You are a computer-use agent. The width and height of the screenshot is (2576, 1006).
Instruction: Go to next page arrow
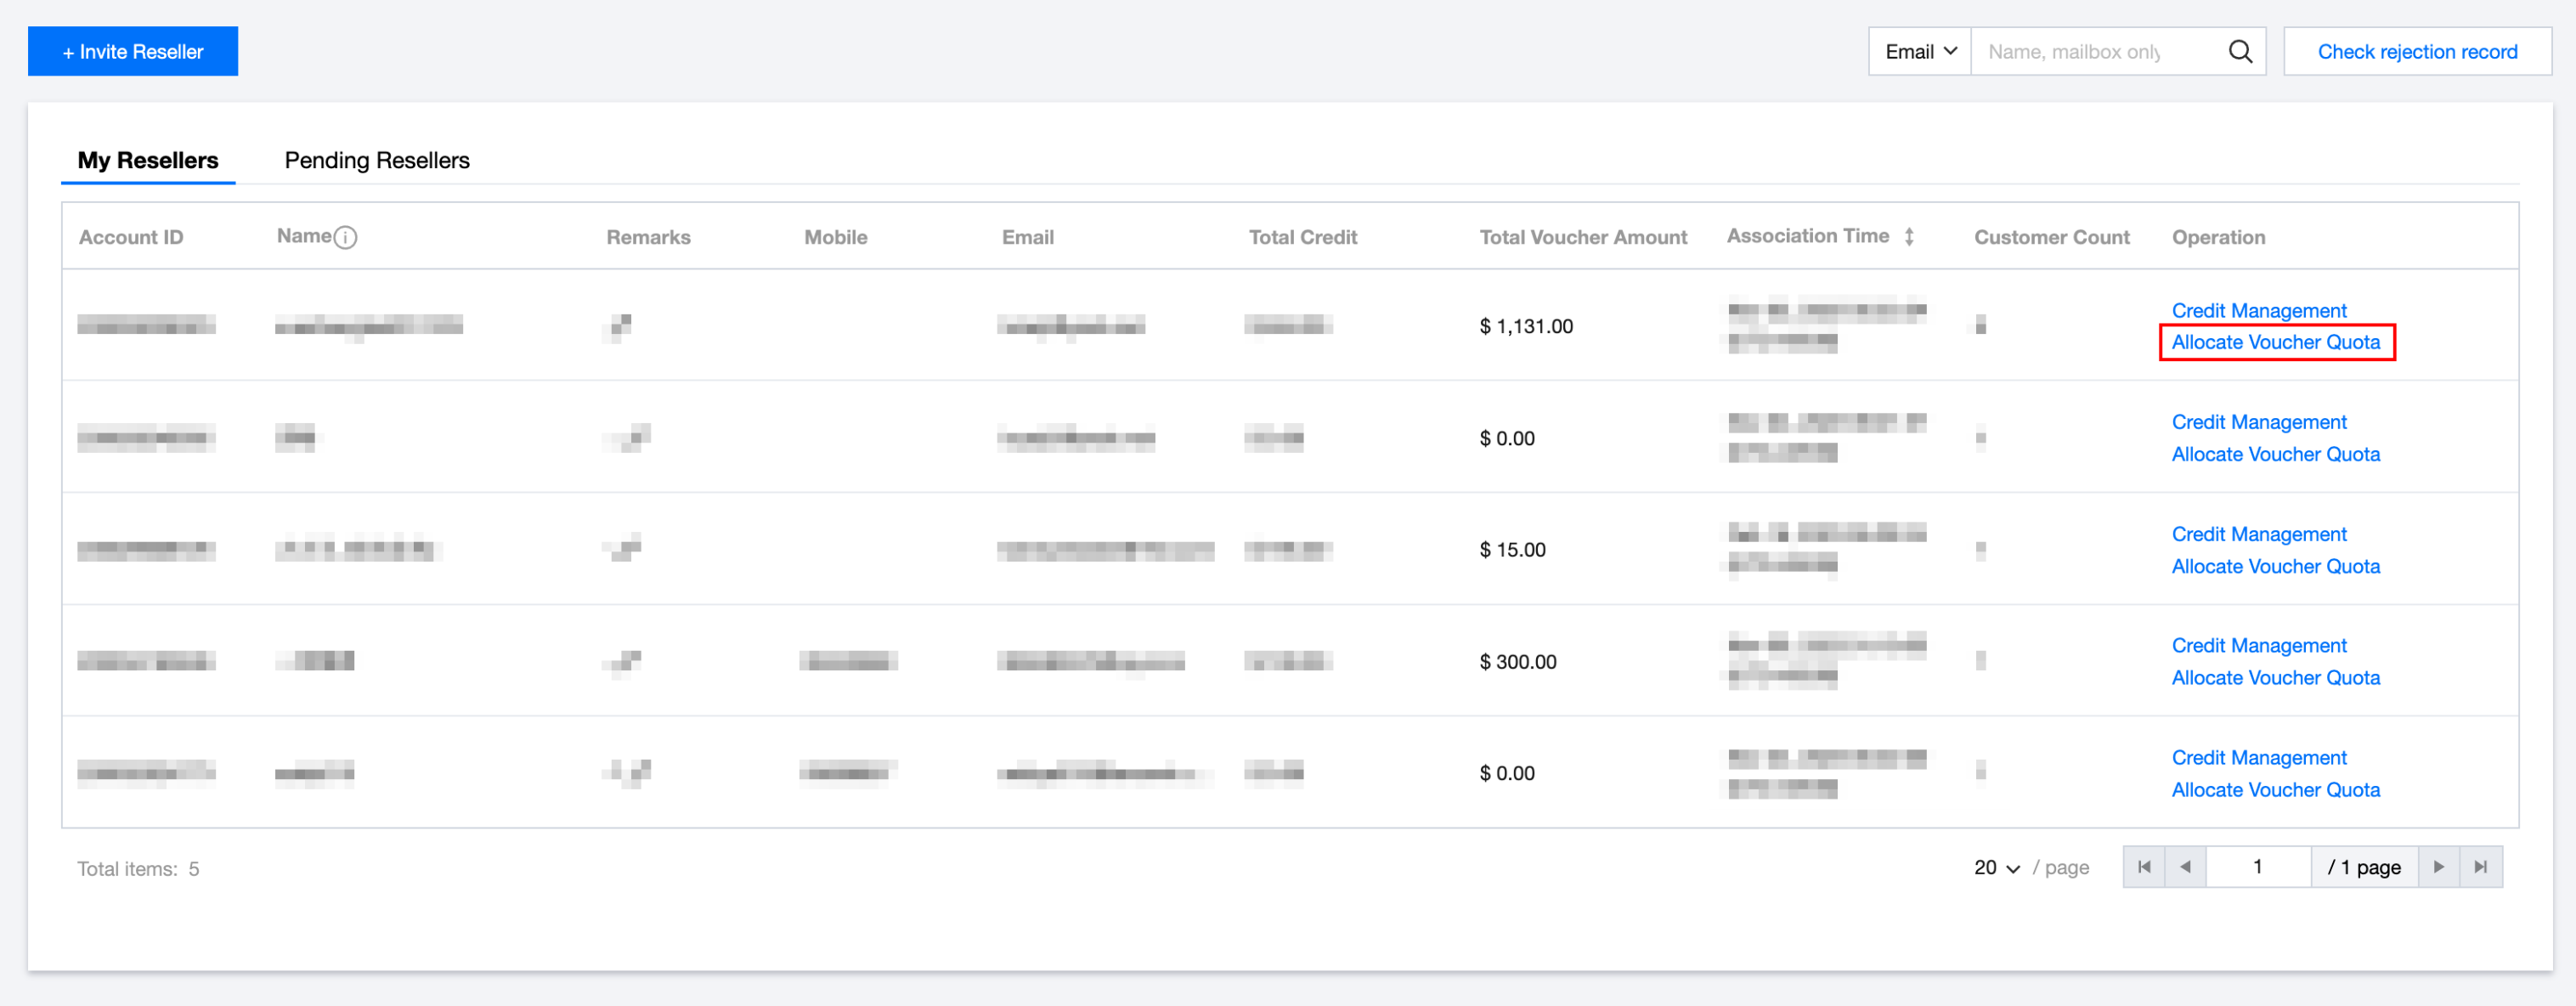[2438, 867]
